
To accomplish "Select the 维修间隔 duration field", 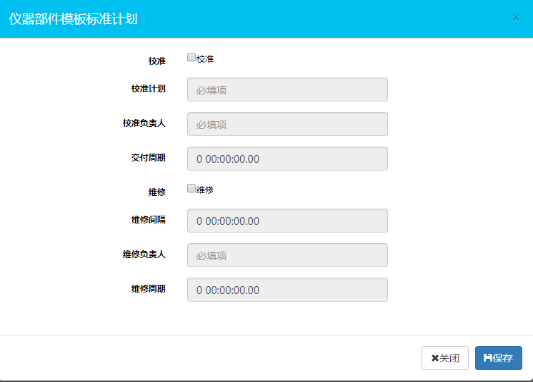I will (287, 221).
